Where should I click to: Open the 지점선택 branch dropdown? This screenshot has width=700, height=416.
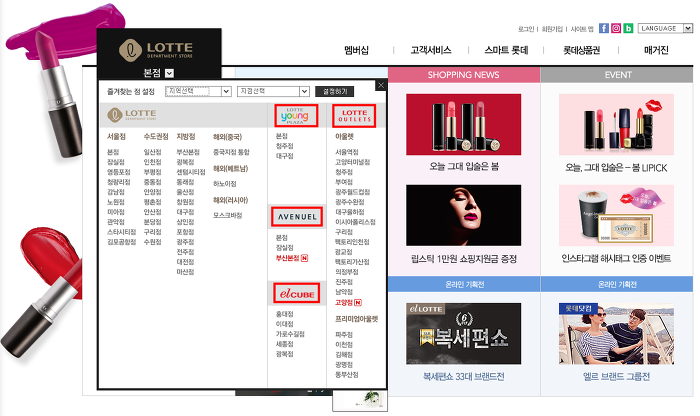[273, 92]
